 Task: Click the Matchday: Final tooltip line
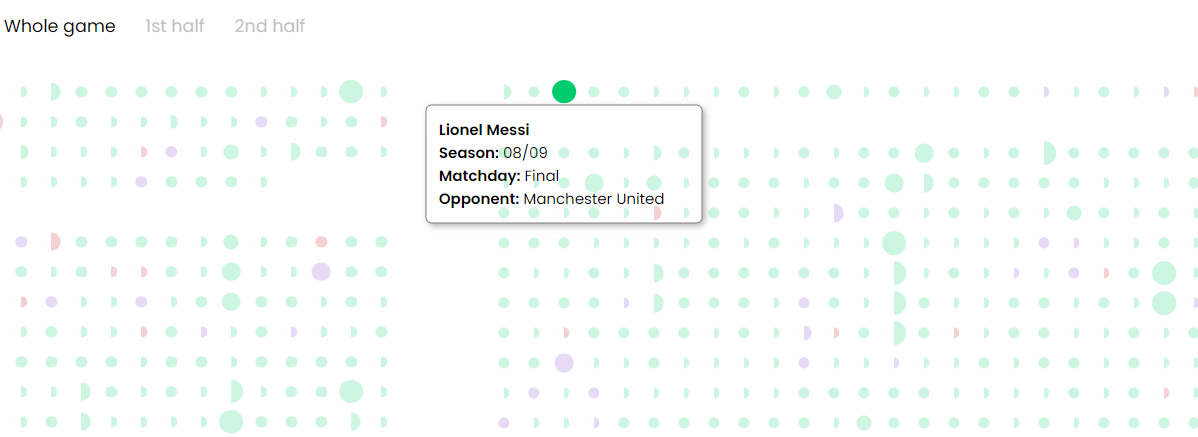pos(499,176)
